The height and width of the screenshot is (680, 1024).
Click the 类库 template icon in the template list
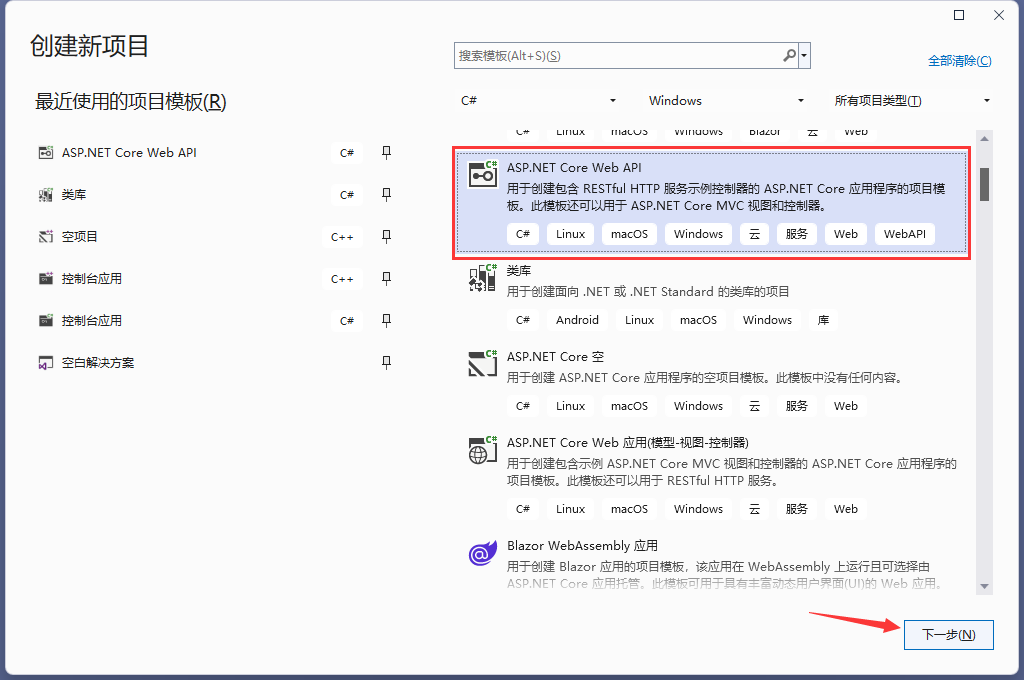483,278
